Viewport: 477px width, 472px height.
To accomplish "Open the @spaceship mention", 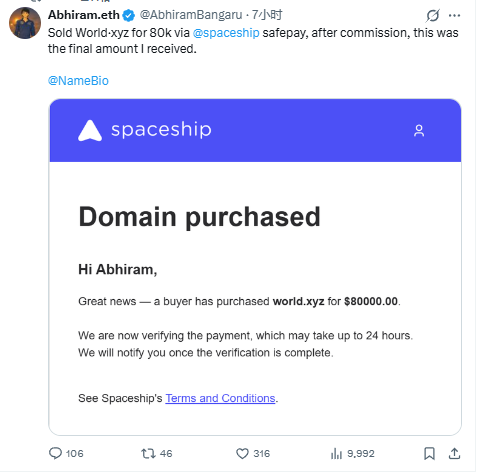I will (x=226, y=33).
